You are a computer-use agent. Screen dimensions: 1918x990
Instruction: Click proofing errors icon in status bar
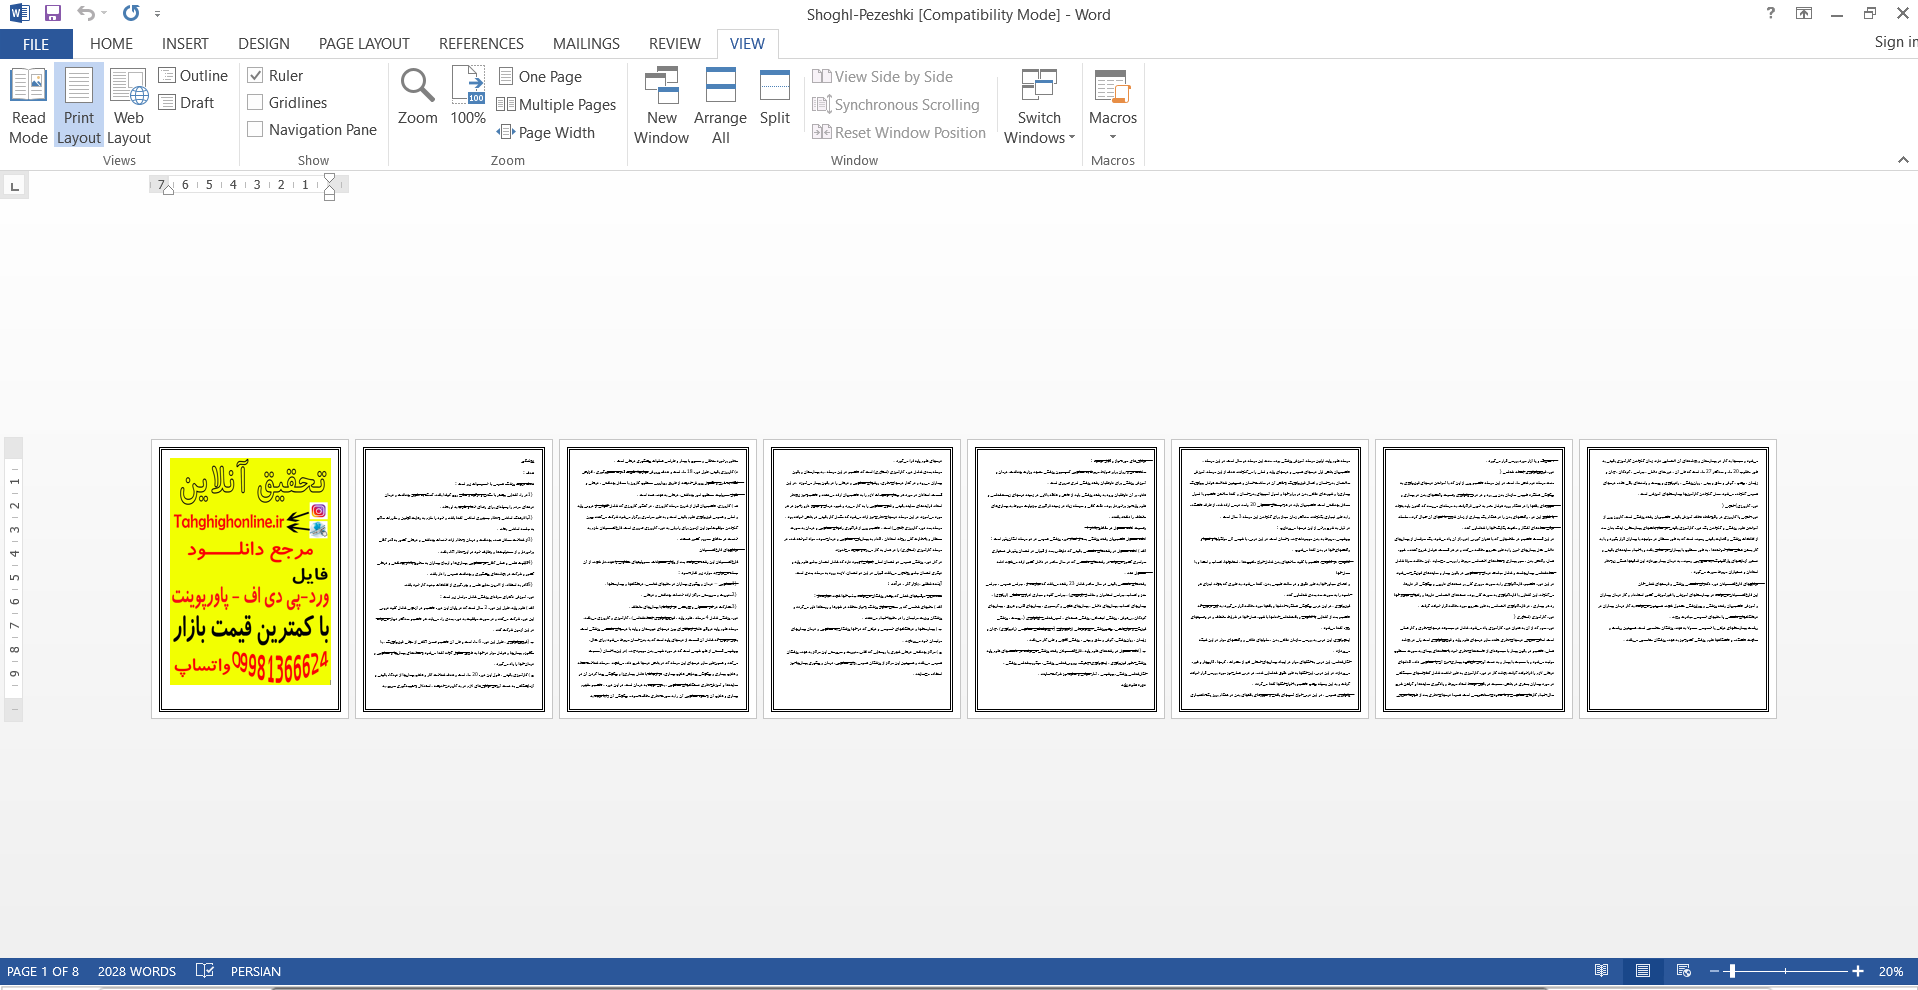point(205,970)
